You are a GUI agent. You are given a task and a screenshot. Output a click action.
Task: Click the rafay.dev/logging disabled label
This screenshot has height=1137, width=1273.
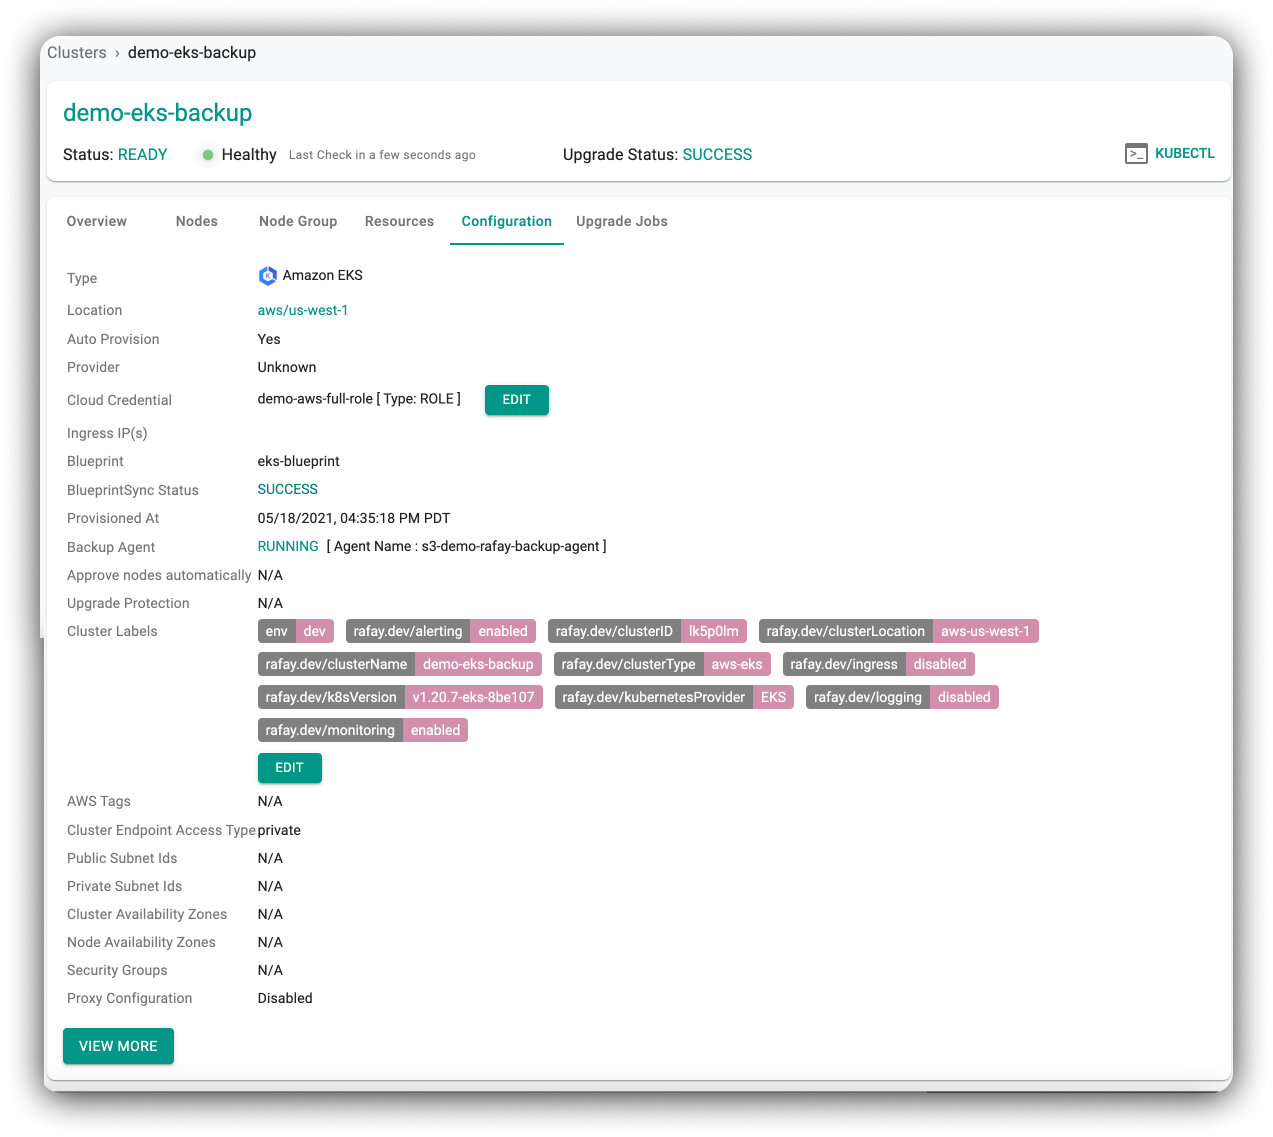902,697
